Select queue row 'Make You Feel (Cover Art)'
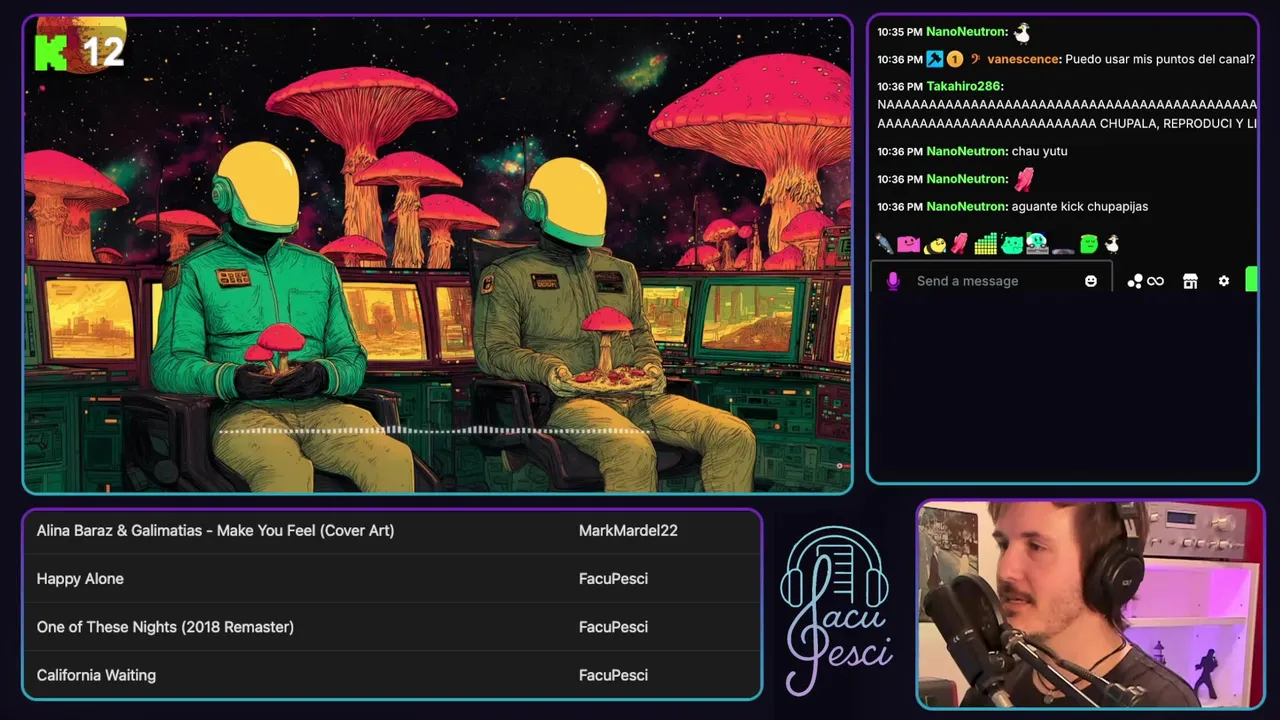Image resolution: width=1280 pixels, height=720 pixels. [392, 531]
